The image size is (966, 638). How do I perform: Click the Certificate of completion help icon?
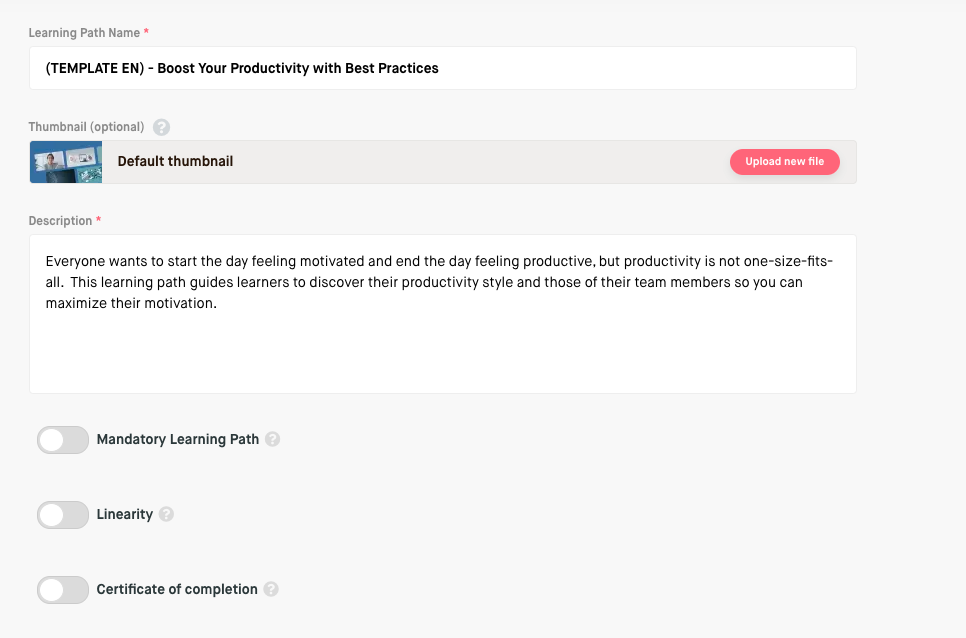pos(271,589)
